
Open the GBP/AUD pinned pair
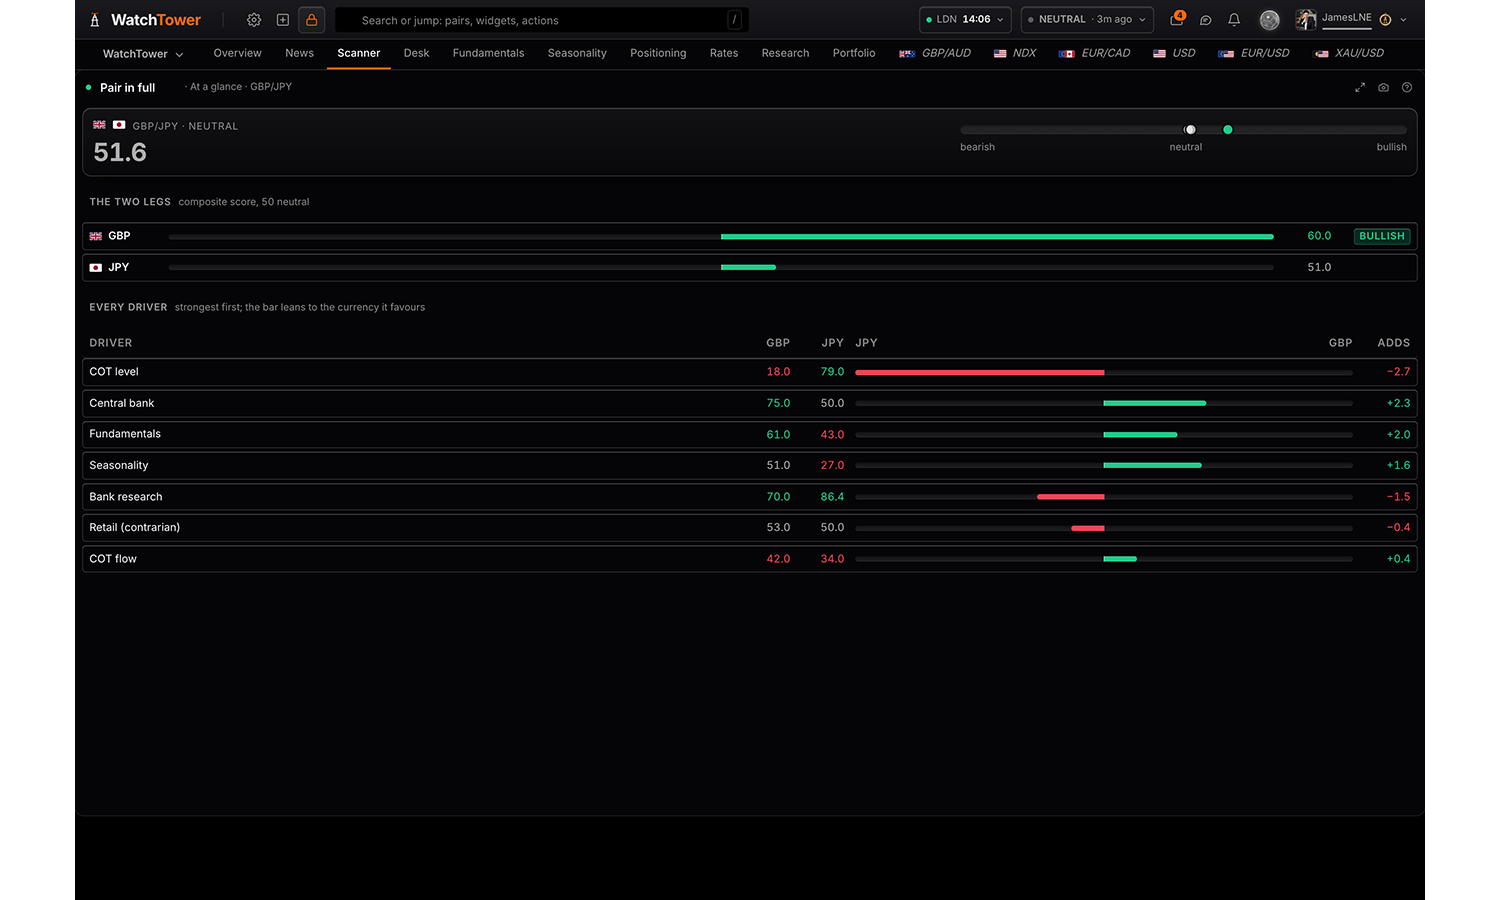tap(935, 53)
